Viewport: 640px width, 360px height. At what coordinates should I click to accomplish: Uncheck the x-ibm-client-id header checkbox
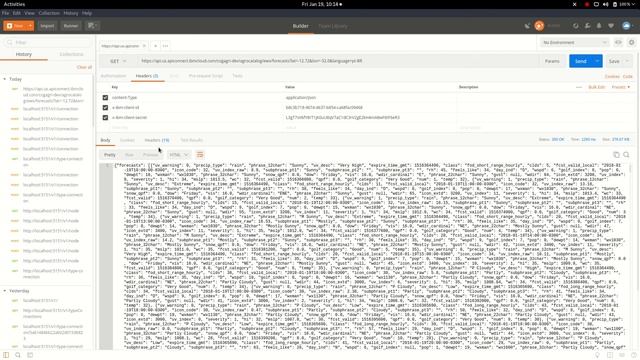click(105, 107)
